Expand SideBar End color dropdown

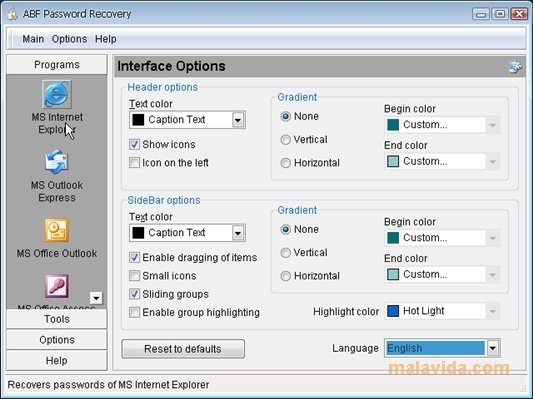(493, 275)
